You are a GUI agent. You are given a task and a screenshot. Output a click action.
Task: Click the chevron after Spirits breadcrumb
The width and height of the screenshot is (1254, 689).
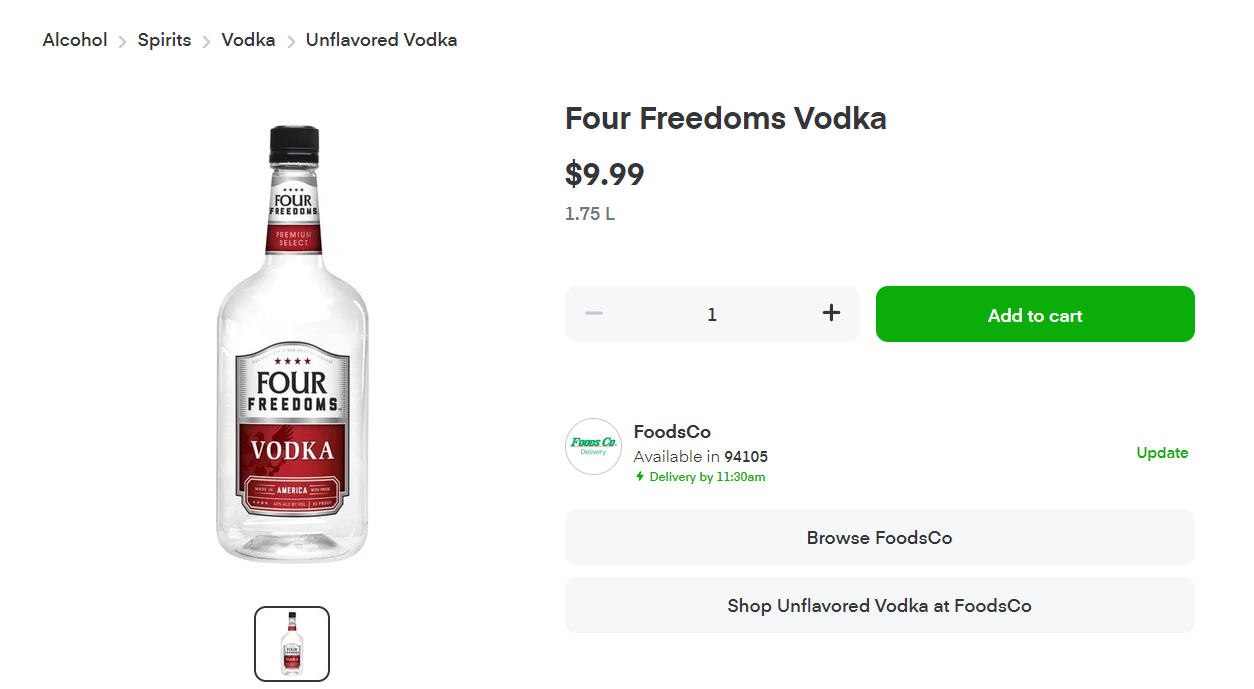point(207,41)
